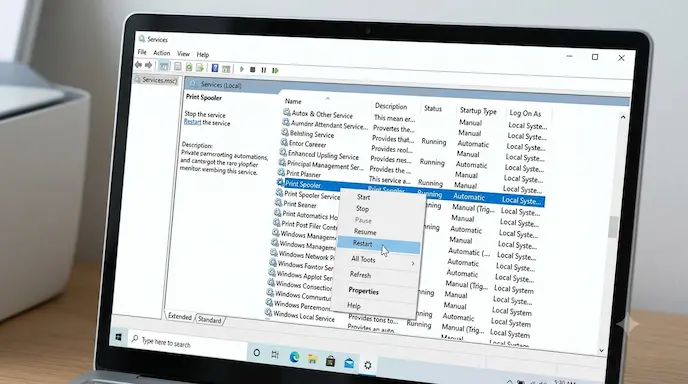Click the Type here to search box
The width and height of the screenshot is (688, 384).
click(188, 342)
